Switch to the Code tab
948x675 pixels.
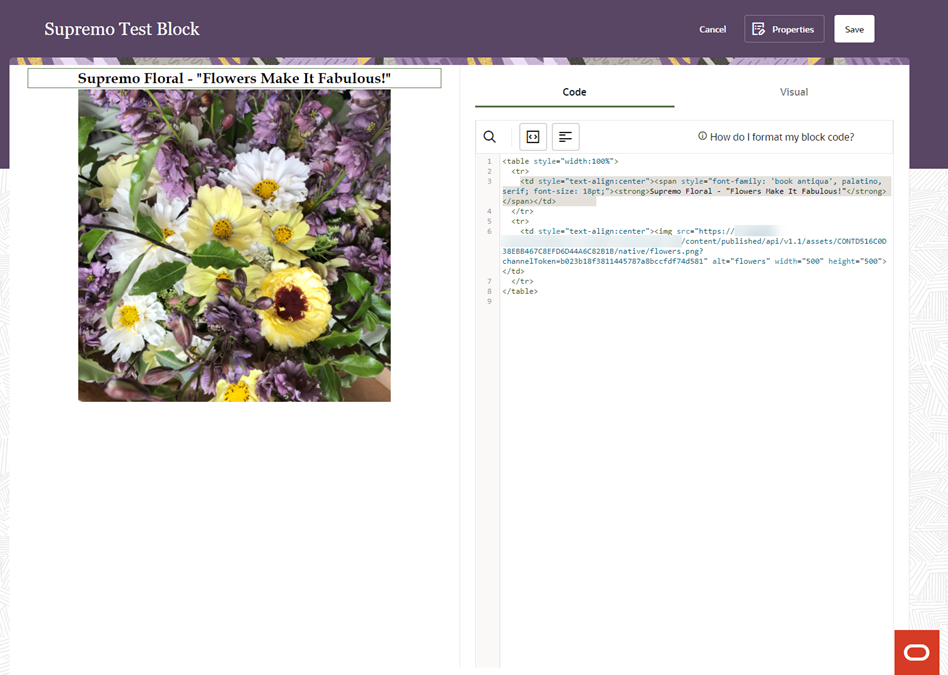pyautogui.click(x=574, y=92)
